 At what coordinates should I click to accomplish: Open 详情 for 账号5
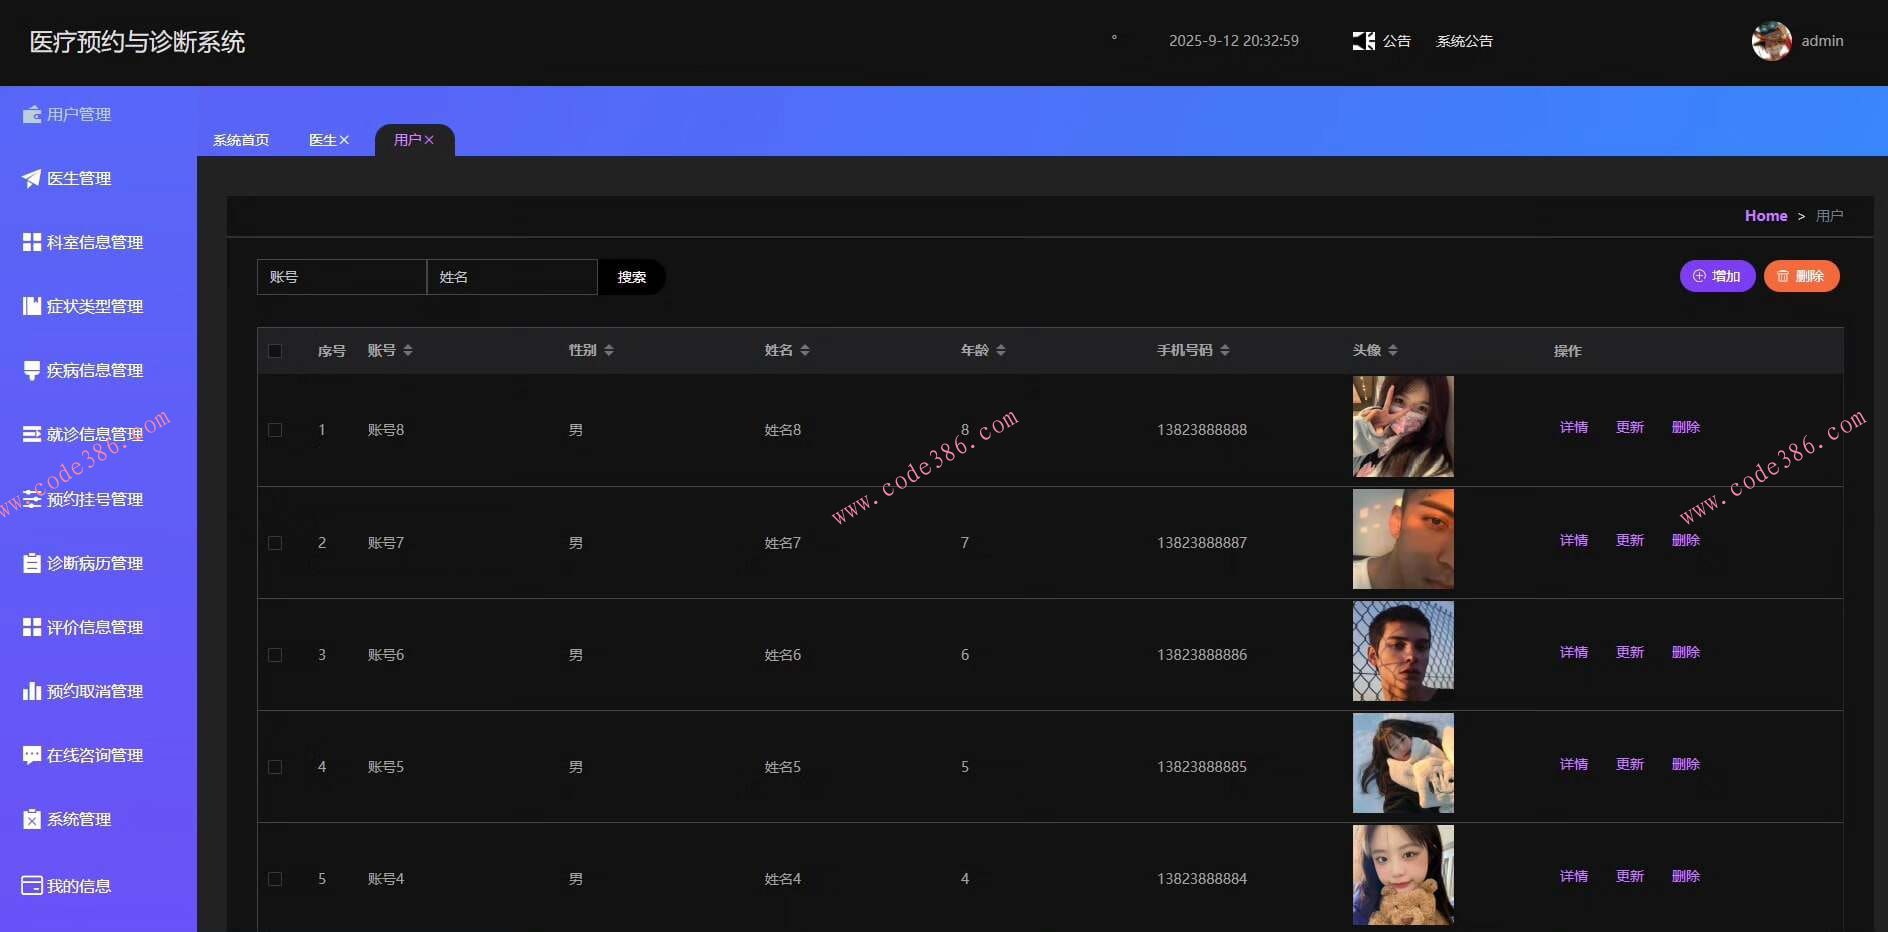coord(1574,764)
